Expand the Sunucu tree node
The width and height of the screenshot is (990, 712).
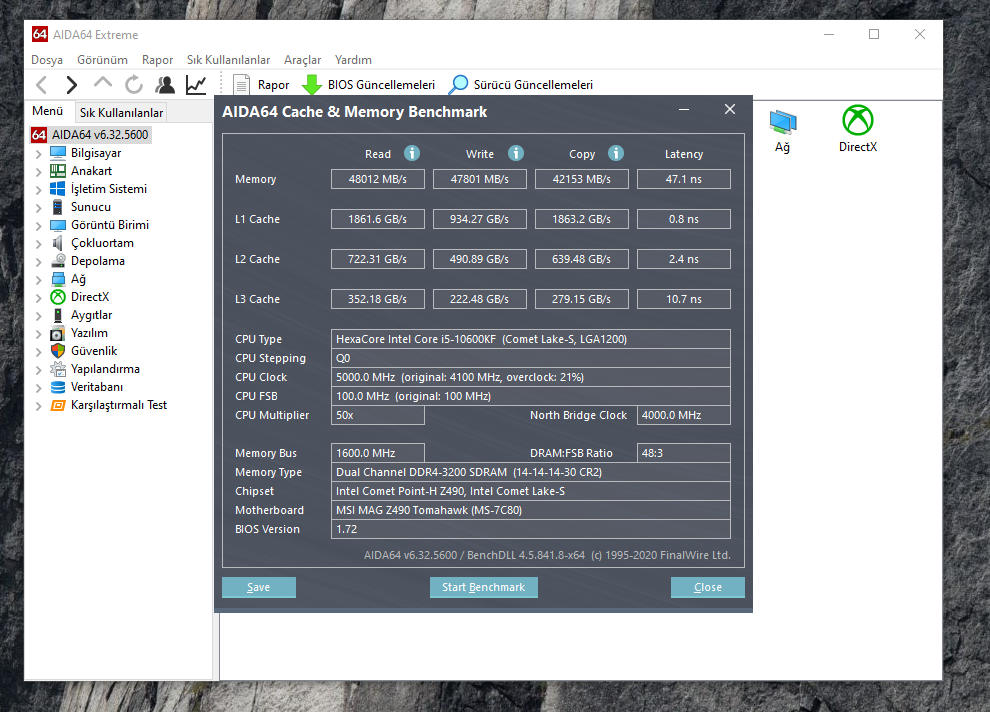click(39, 208)
